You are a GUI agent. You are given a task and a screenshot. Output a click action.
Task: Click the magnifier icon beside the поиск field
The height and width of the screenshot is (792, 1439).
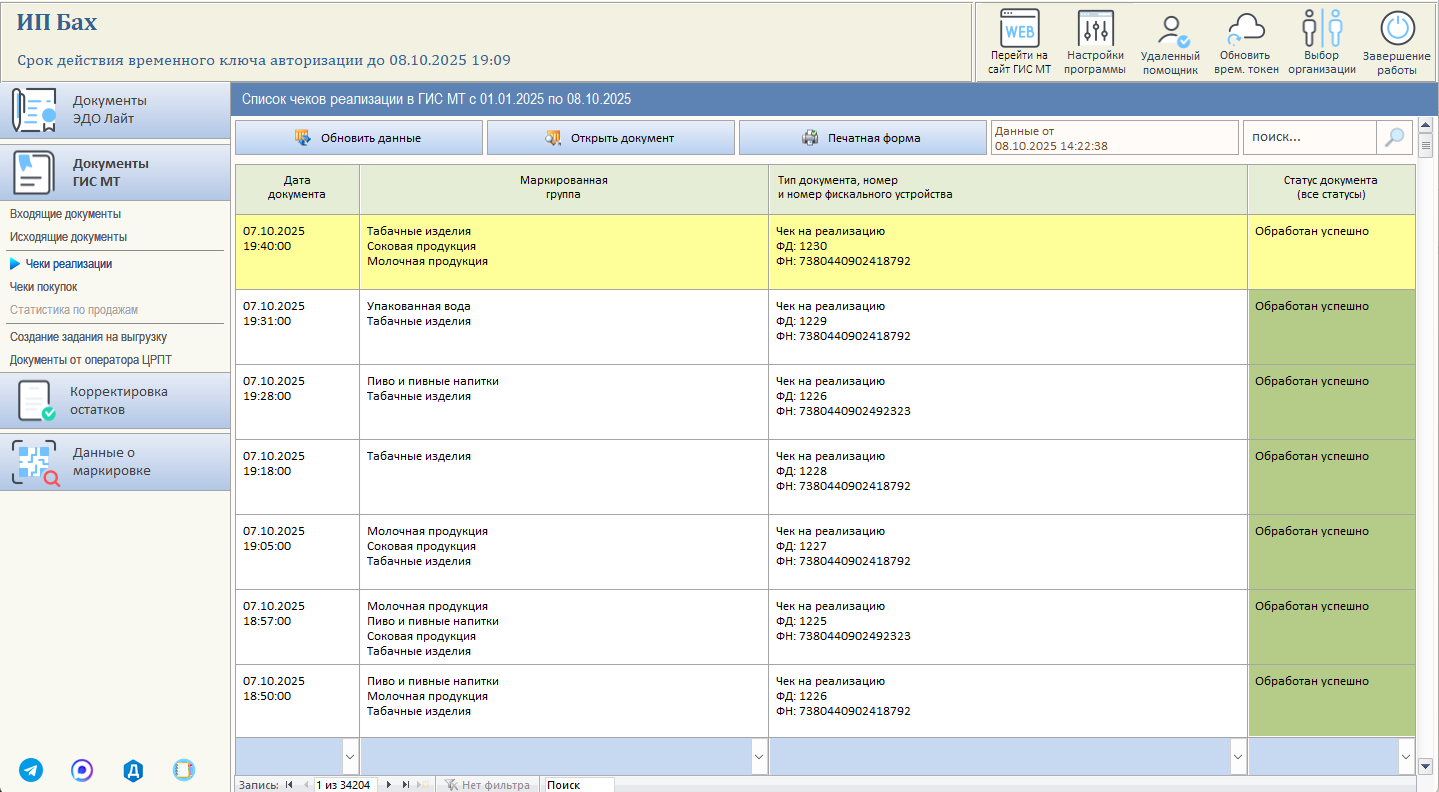[x=1395, y=138]
